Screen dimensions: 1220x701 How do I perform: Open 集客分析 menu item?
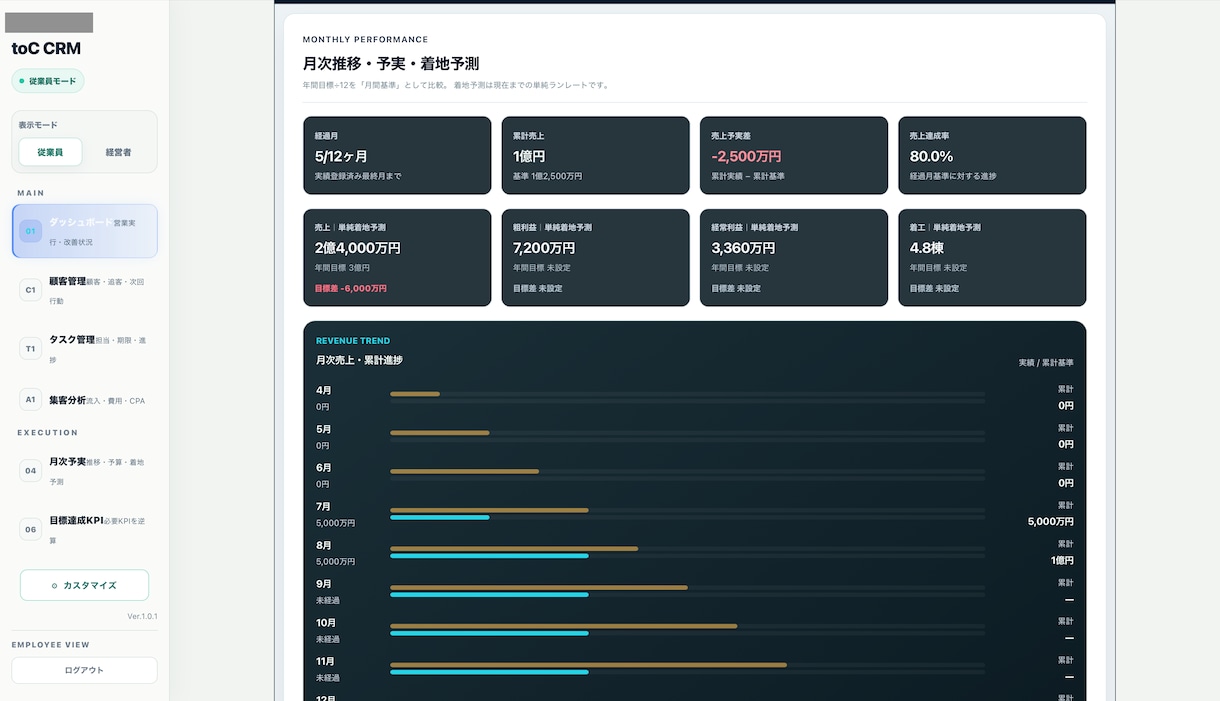(x=85, y=400)
